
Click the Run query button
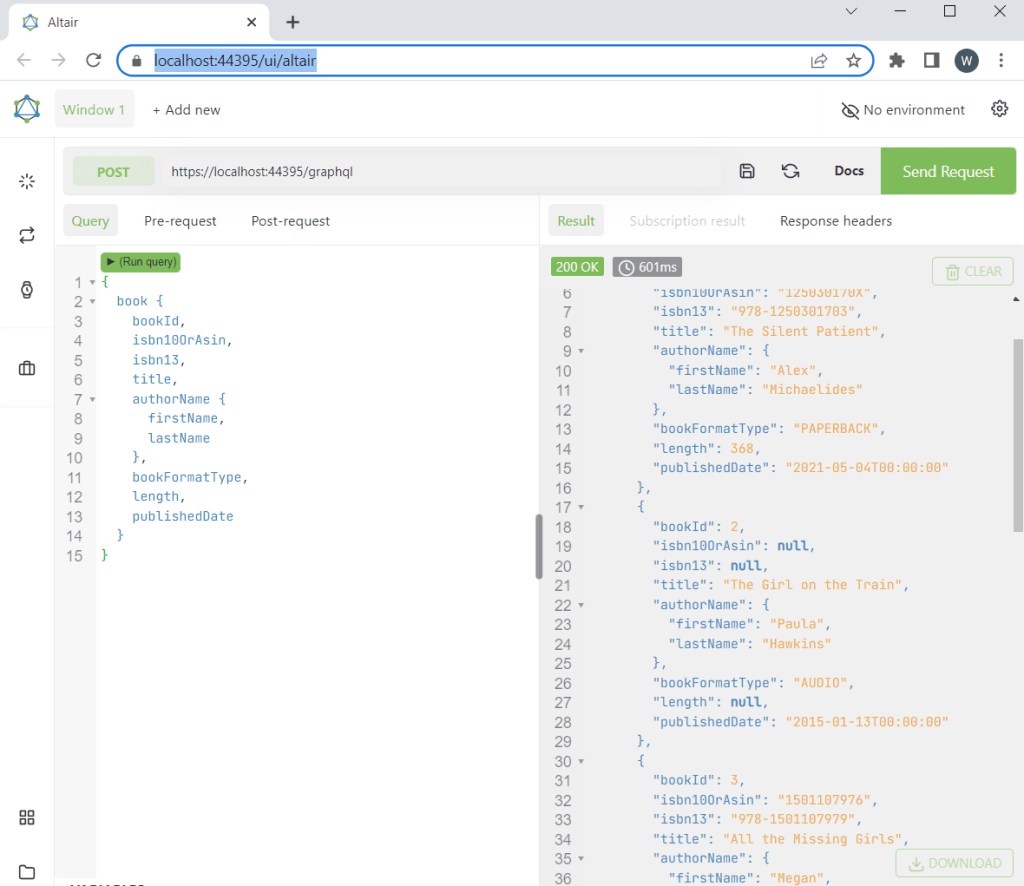click(x=141, y=262)
